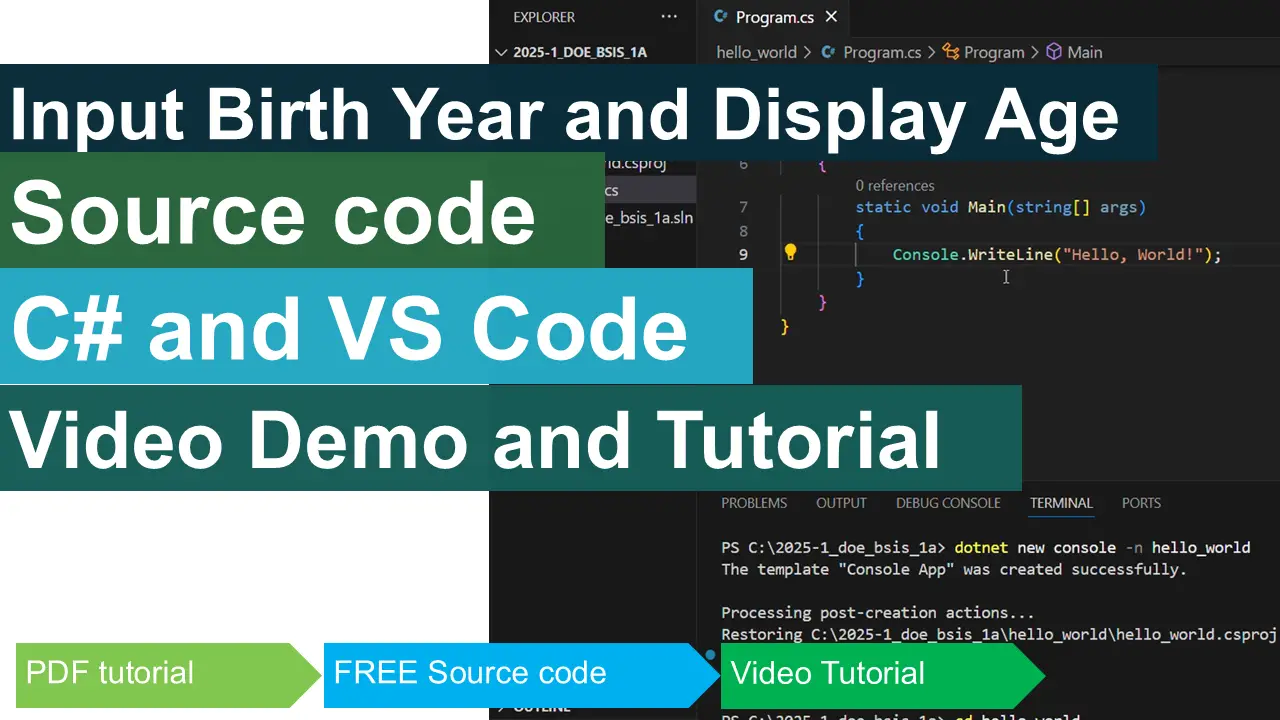Close the Program.cs editor tab

831,17
